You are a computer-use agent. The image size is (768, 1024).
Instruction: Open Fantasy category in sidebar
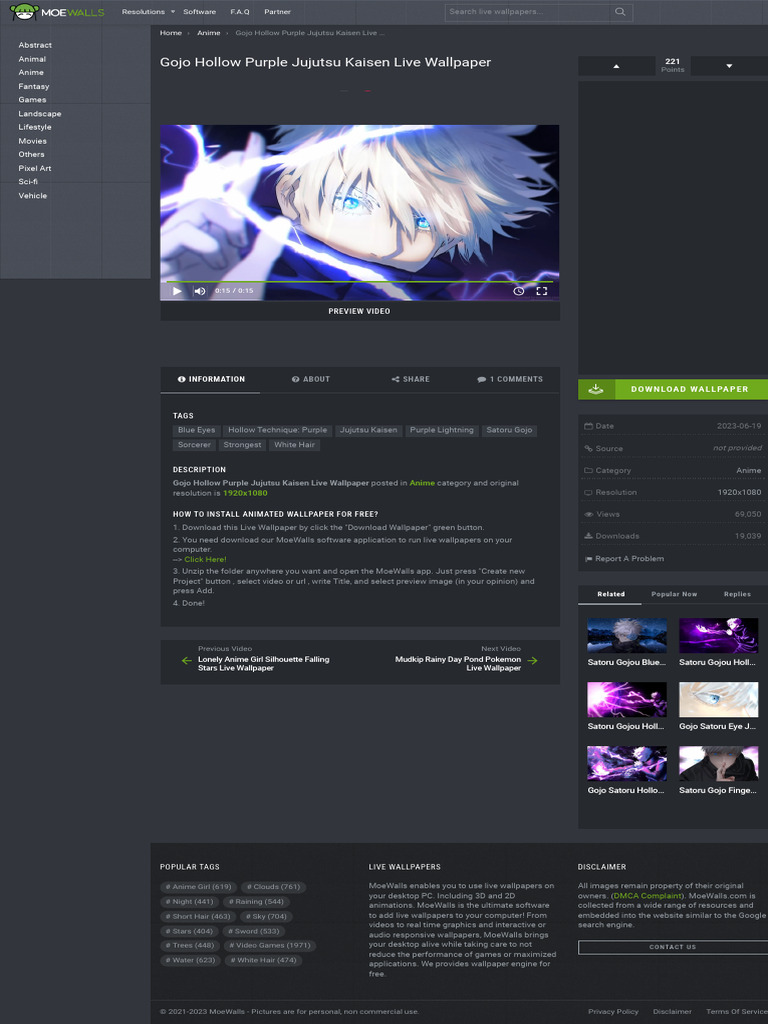[34, 86]
